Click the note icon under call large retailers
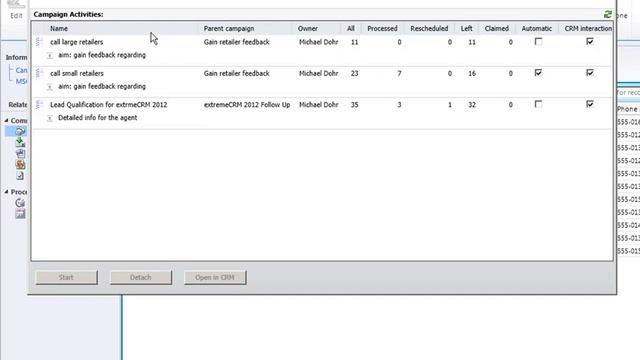The width and height of the screenshot is (640, 360). click(50, 55)
